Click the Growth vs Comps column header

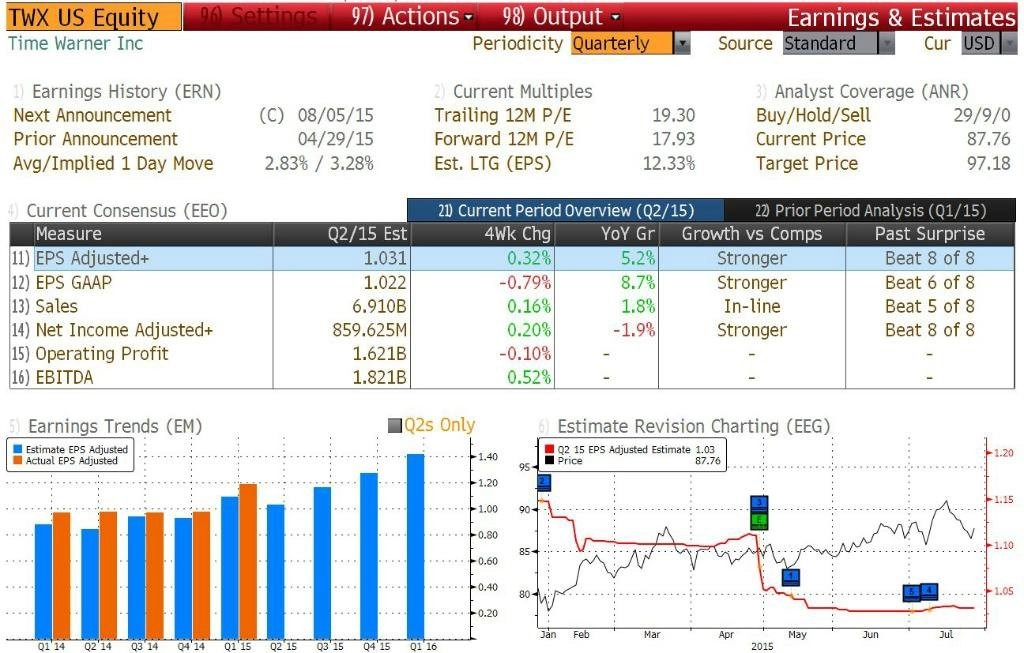752,234
